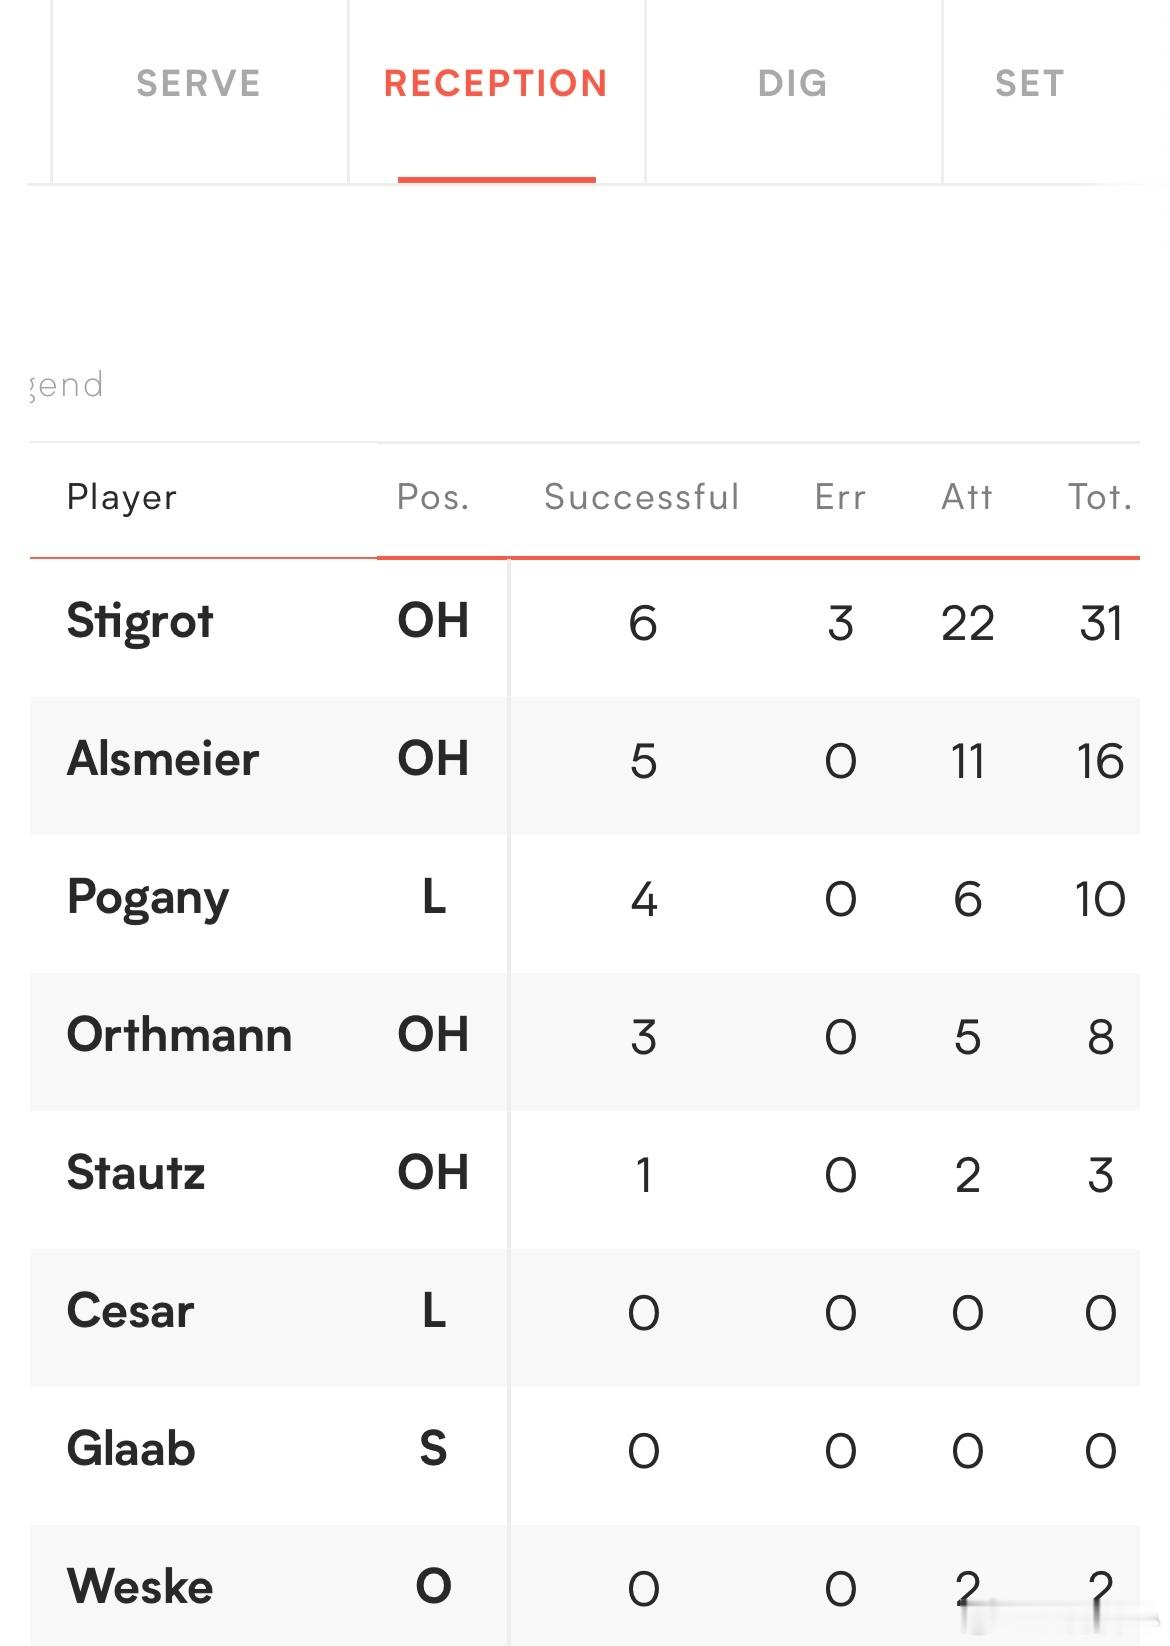Open the partially visible legend link
The height and width of the screenshot is (1646, 1170).
pos(66,385)
